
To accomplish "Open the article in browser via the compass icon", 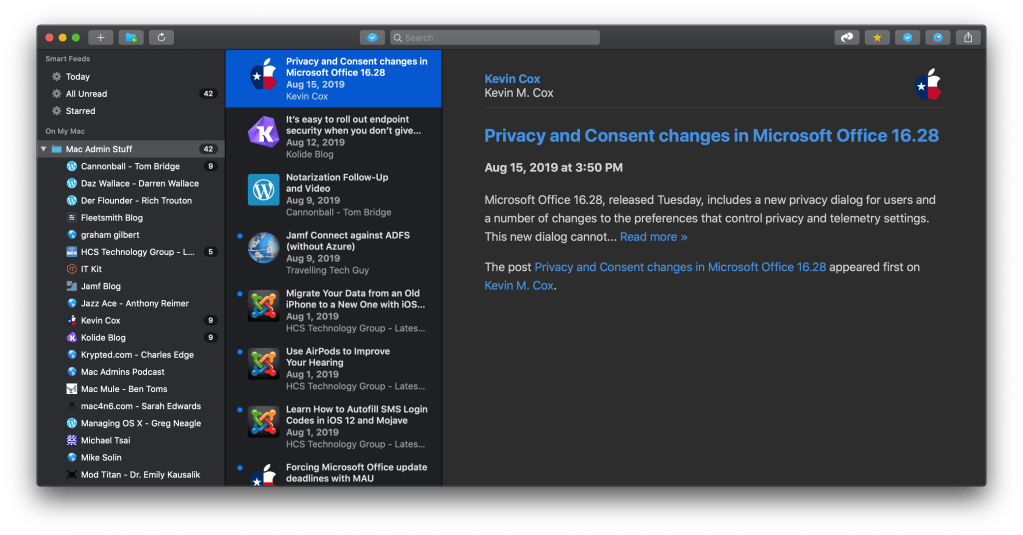I will click(937, 38).
